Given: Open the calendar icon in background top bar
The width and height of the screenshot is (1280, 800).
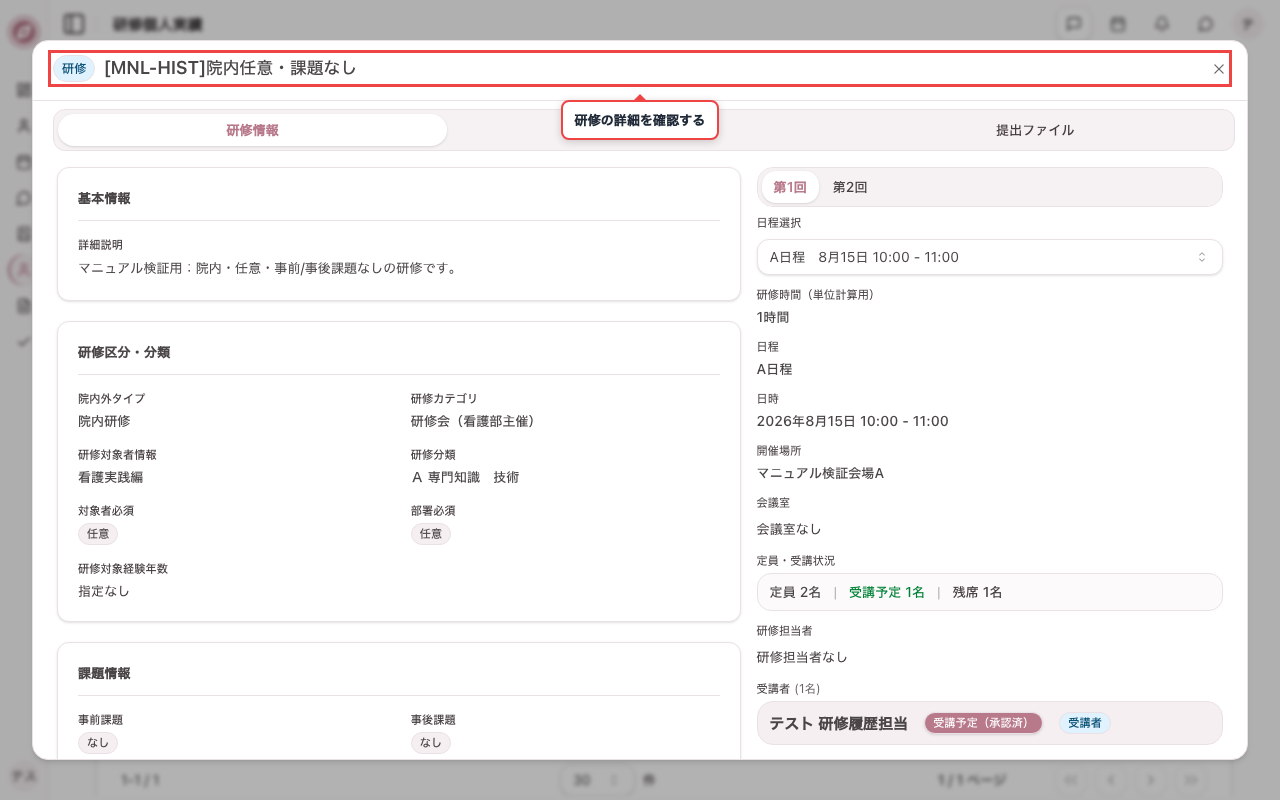Looking at the screenshot, I should point(1118,24).
